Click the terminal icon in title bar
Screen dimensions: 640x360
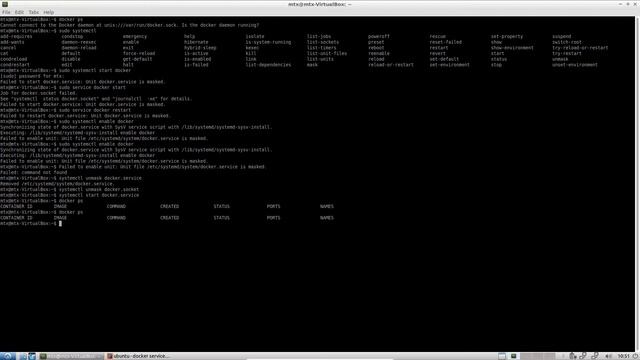tap(4, 4)
